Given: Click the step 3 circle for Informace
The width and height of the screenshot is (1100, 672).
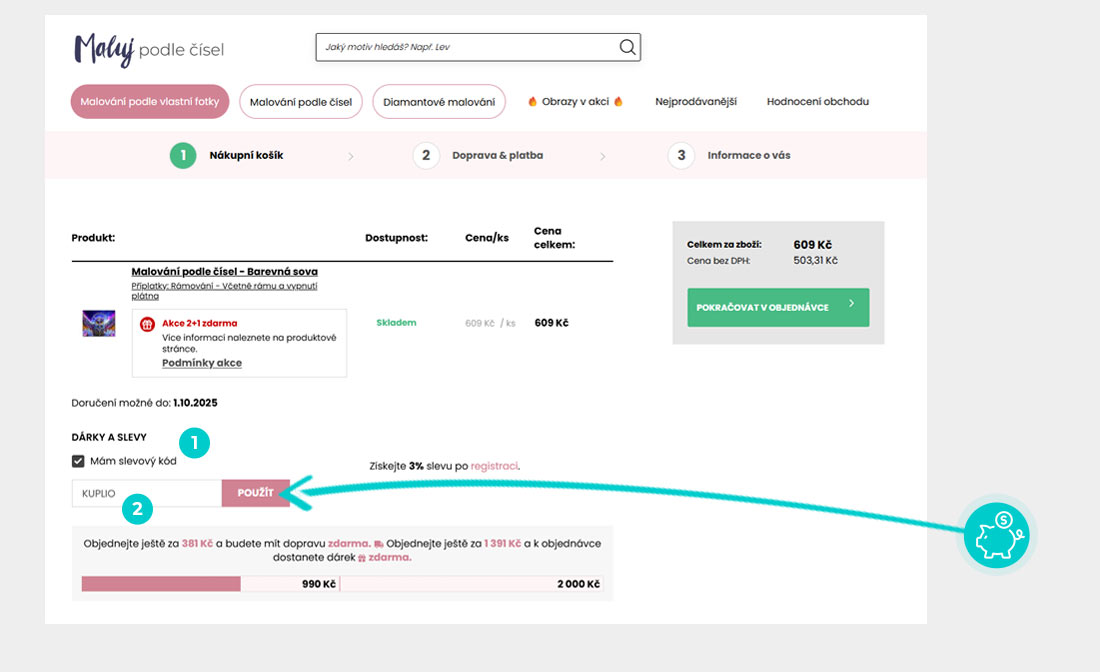Looking at the screenshot, I should 681,156.
